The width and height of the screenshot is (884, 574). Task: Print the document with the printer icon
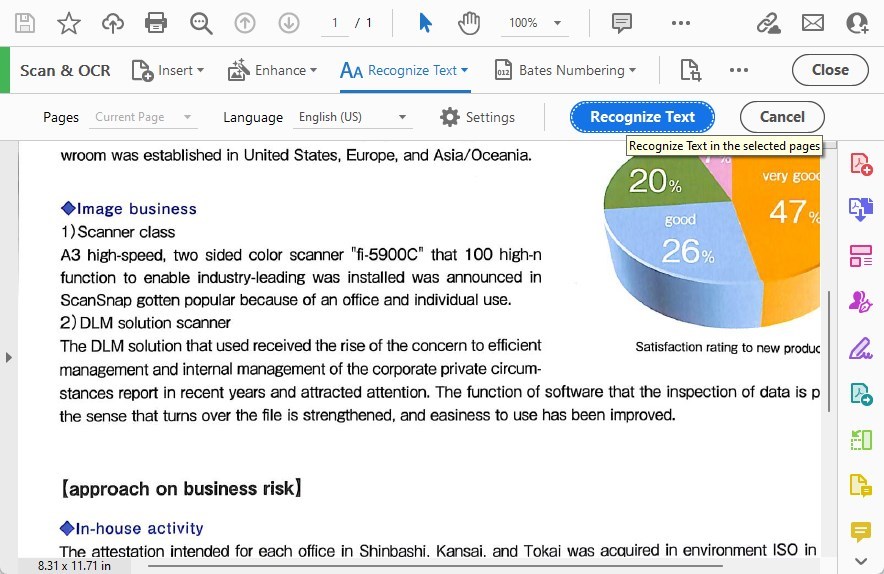point(156,23)
